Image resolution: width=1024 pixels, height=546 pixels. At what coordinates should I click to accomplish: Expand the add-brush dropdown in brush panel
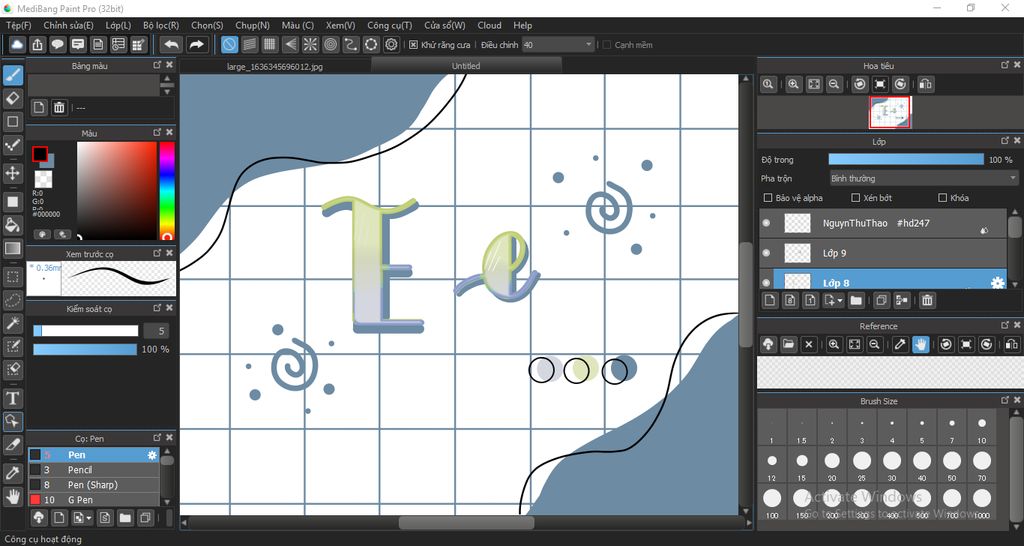[x=88, y=518]
